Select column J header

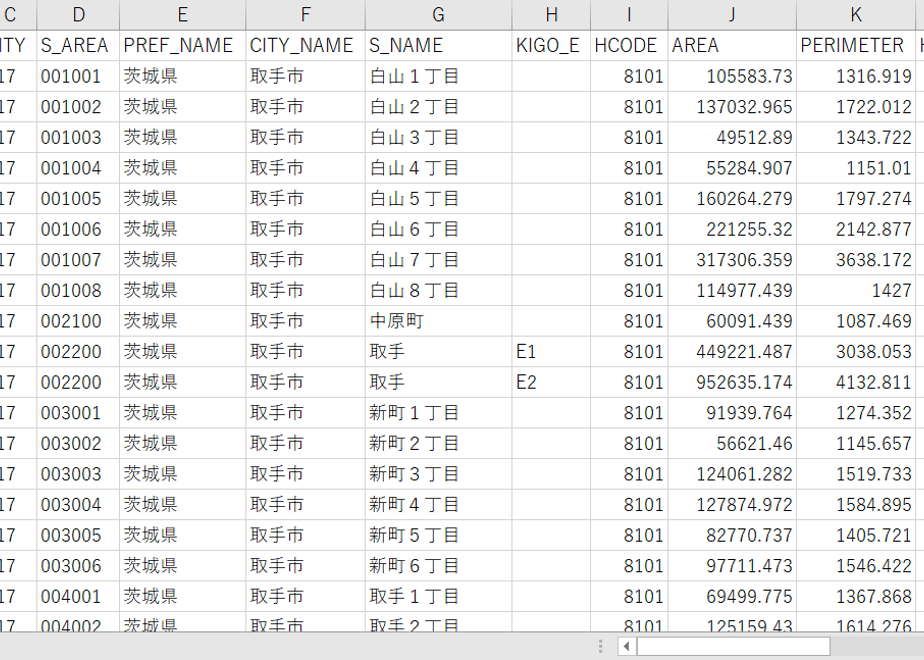pos(732,15)
